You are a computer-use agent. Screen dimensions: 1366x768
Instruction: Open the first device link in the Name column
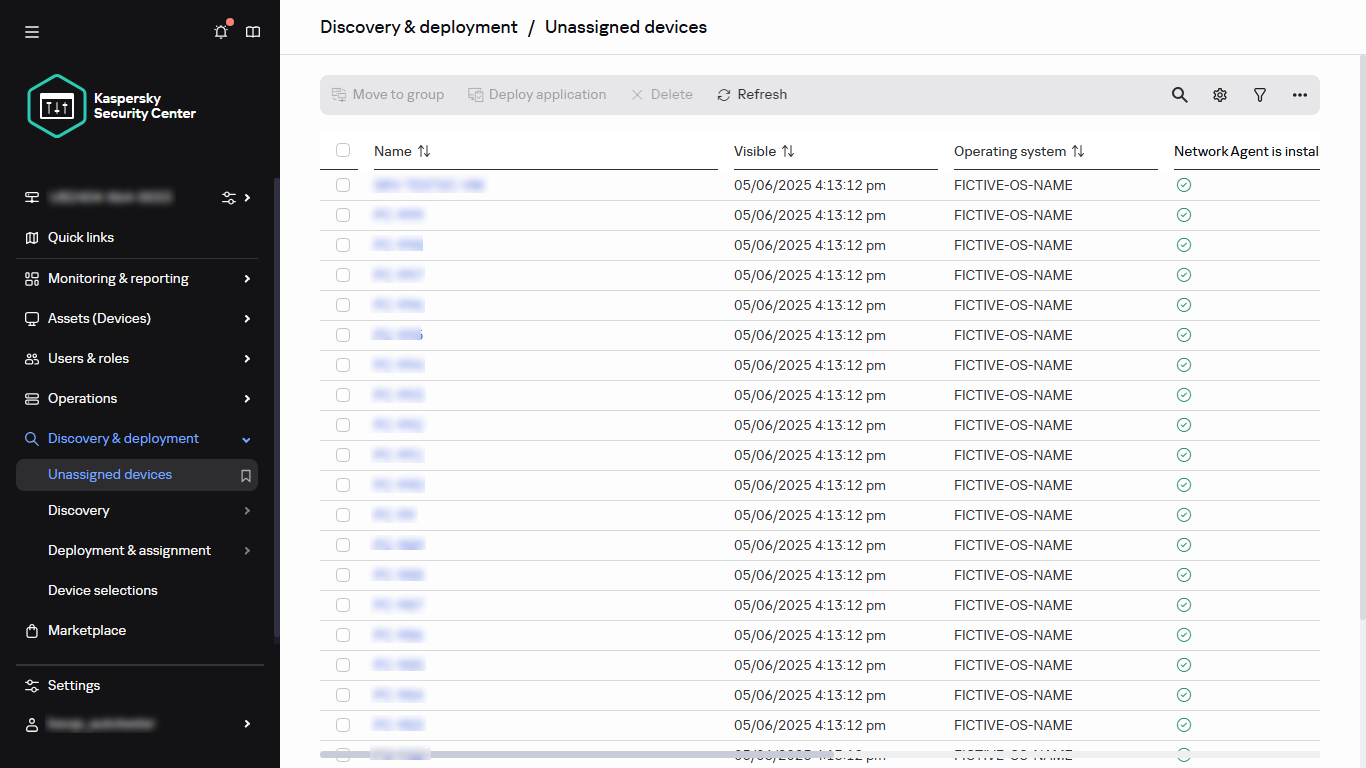coord(429,184)
